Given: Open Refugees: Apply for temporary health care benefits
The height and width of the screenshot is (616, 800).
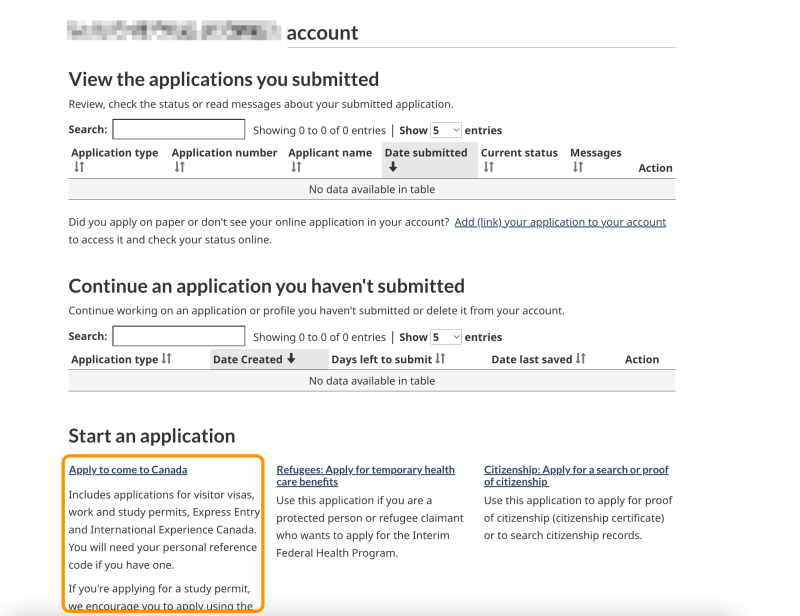Looking at the screenshot, I should click(365, 476).
